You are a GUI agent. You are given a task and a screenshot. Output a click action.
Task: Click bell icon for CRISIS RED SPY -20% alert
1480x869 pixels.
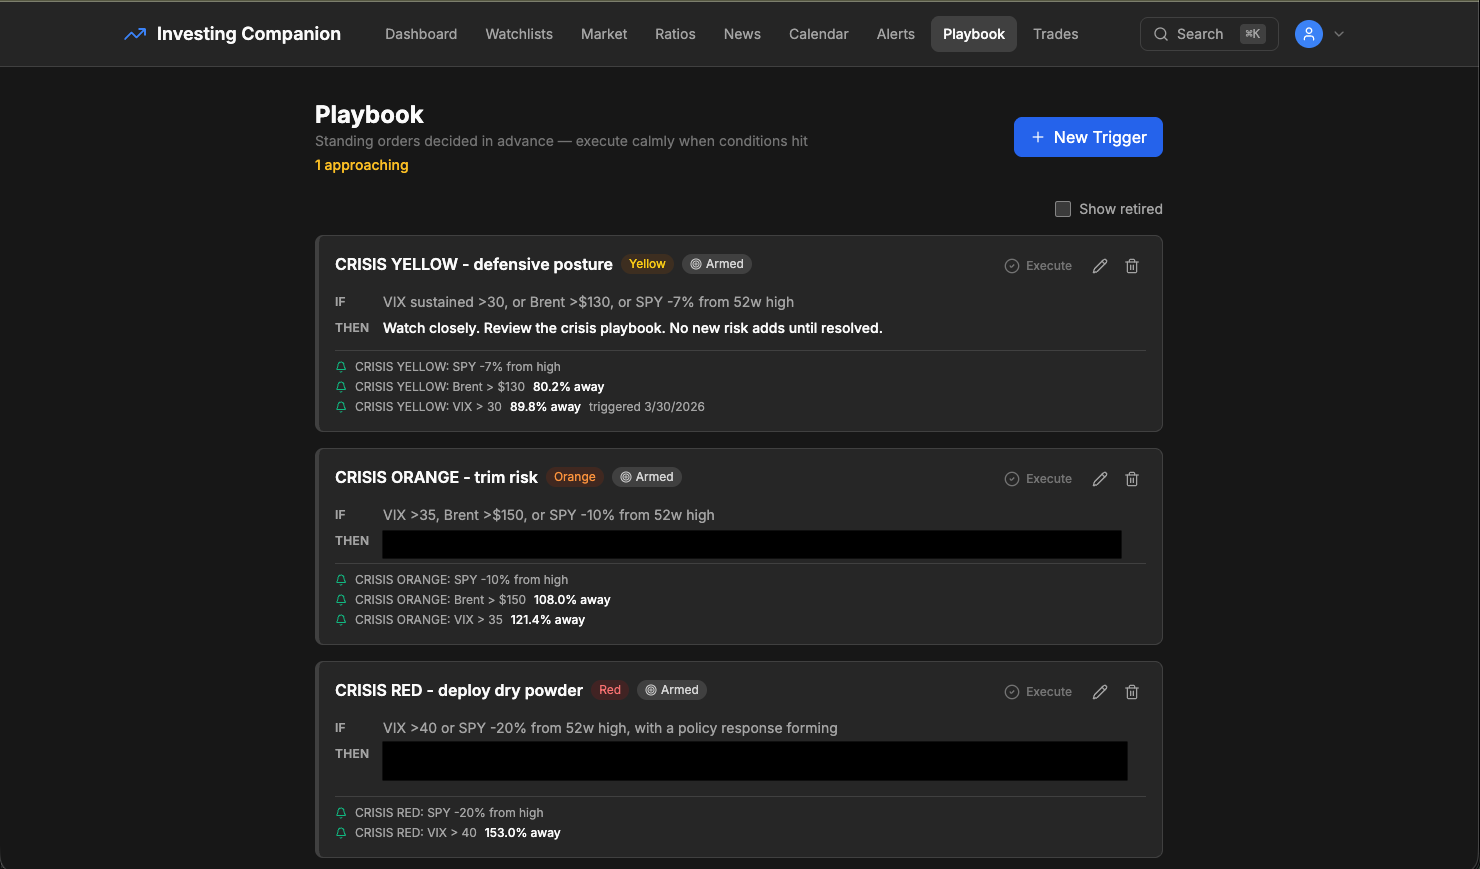pos(341,813)
